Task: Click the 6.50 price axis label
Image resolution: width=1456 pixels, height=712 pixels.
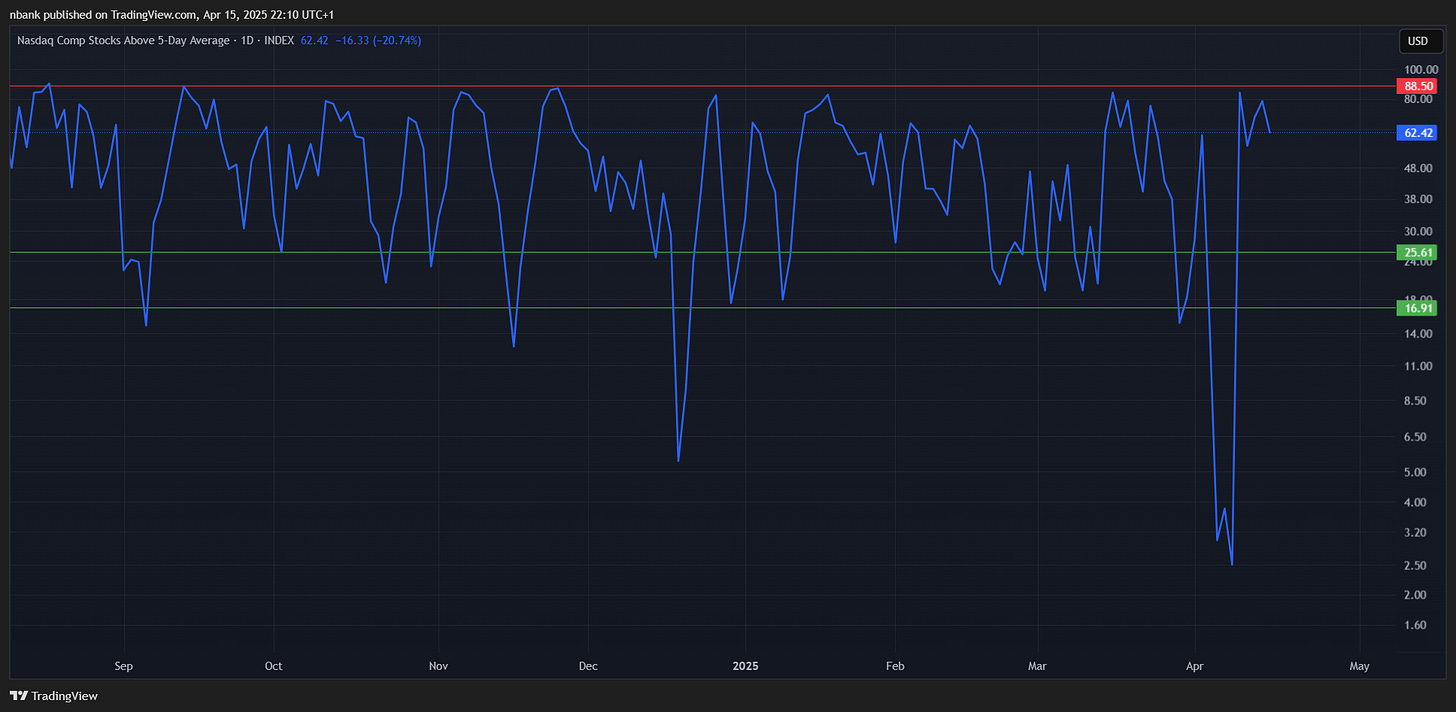Action: pos(1417,437)
